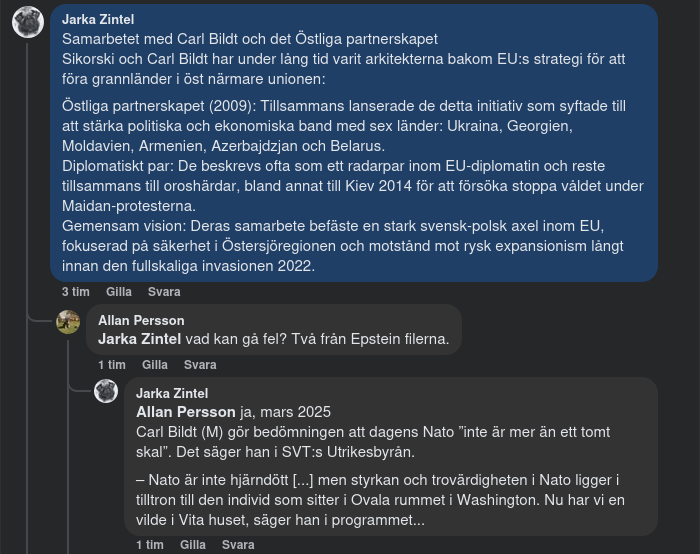Open Allan Persson's author name link
This screenshot has width=700, height=554.
[141, 320]
